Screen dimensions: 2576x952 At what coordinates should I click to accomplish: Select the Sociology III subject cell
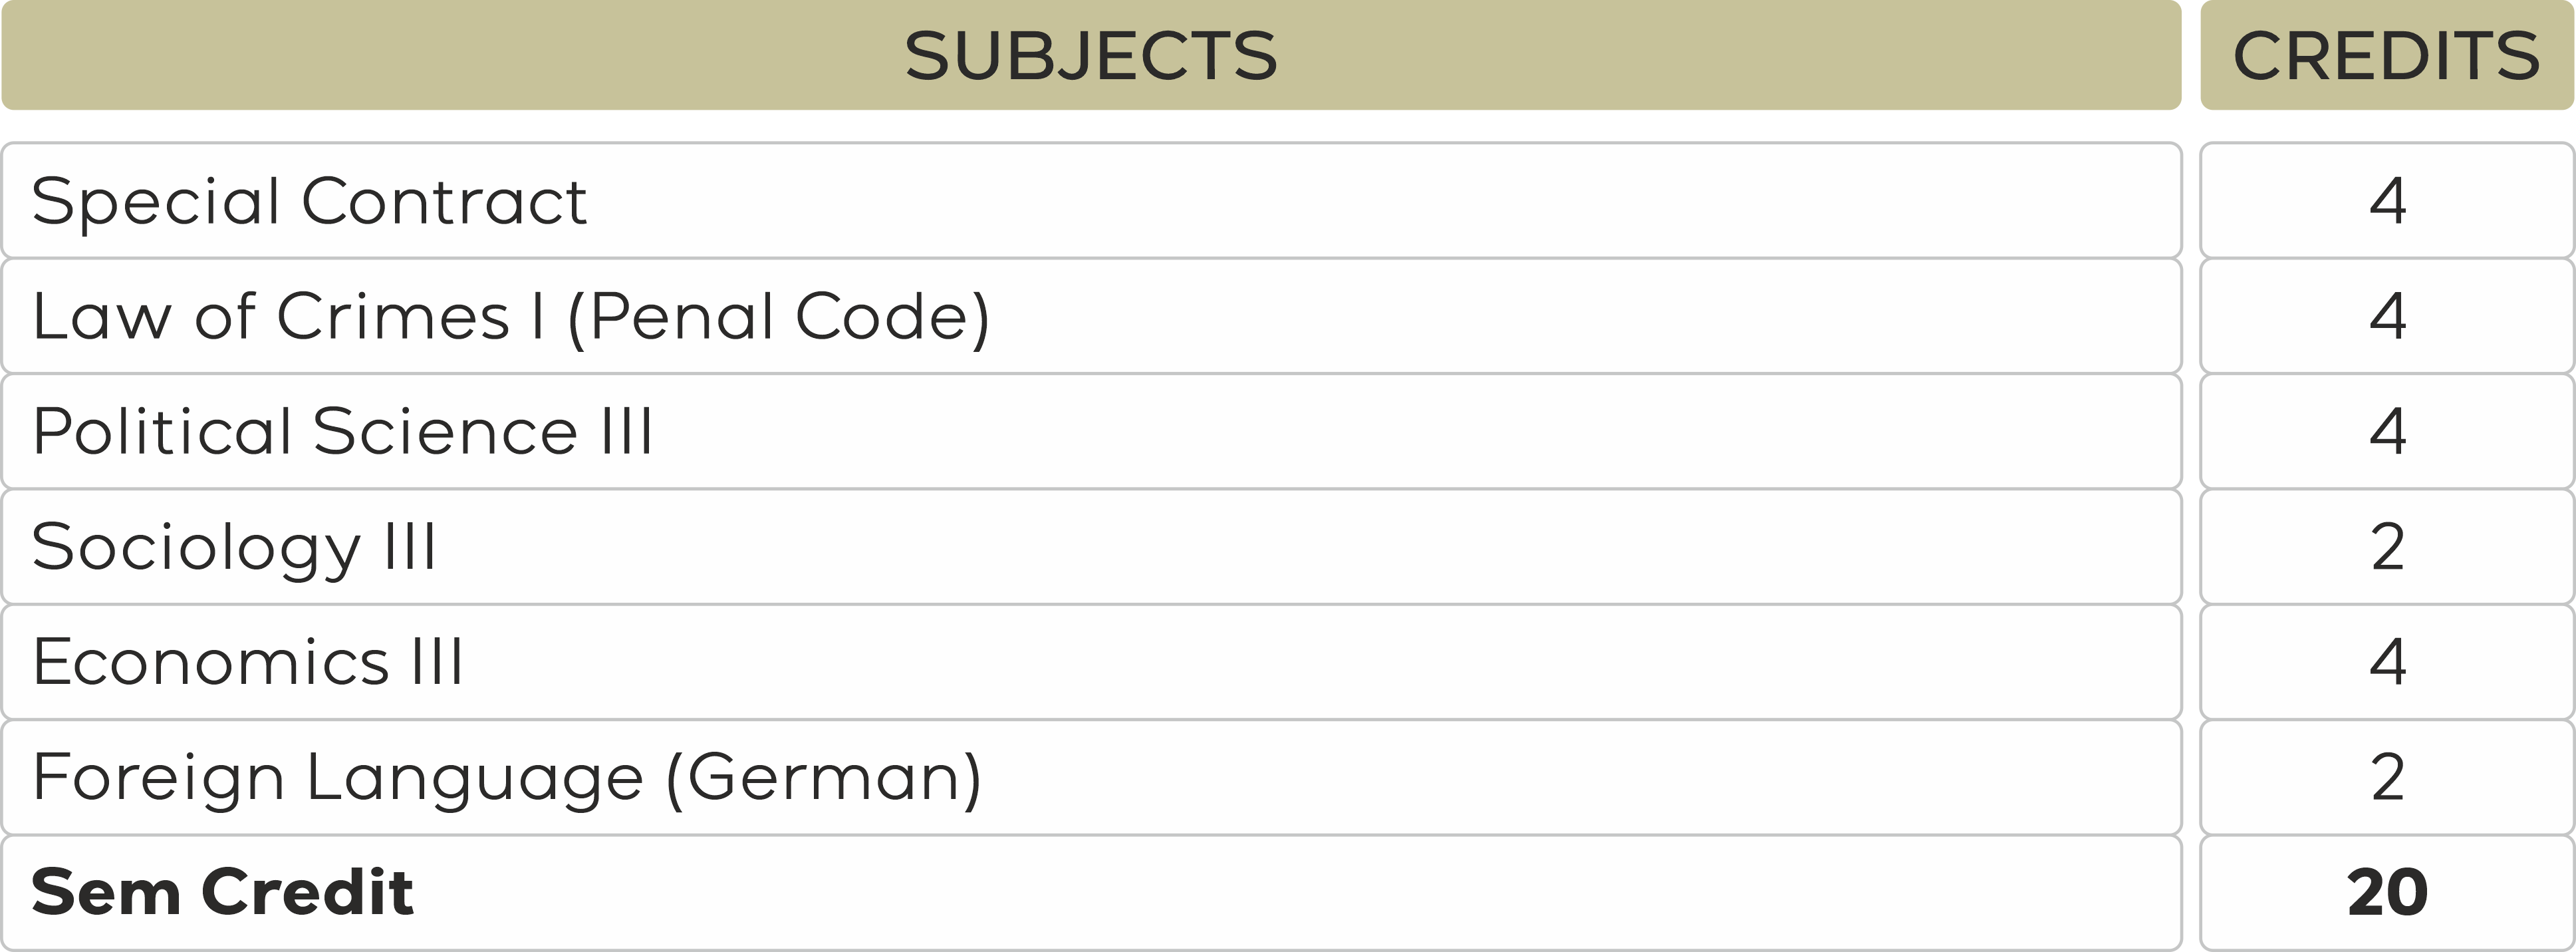(234, 547)
